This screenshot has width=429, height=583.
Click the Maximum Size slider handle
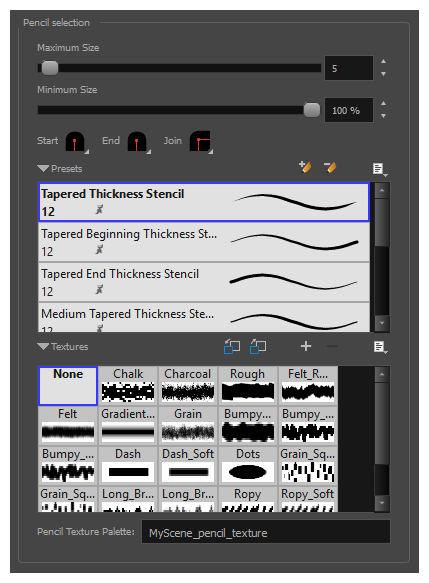tap(50, 68)
